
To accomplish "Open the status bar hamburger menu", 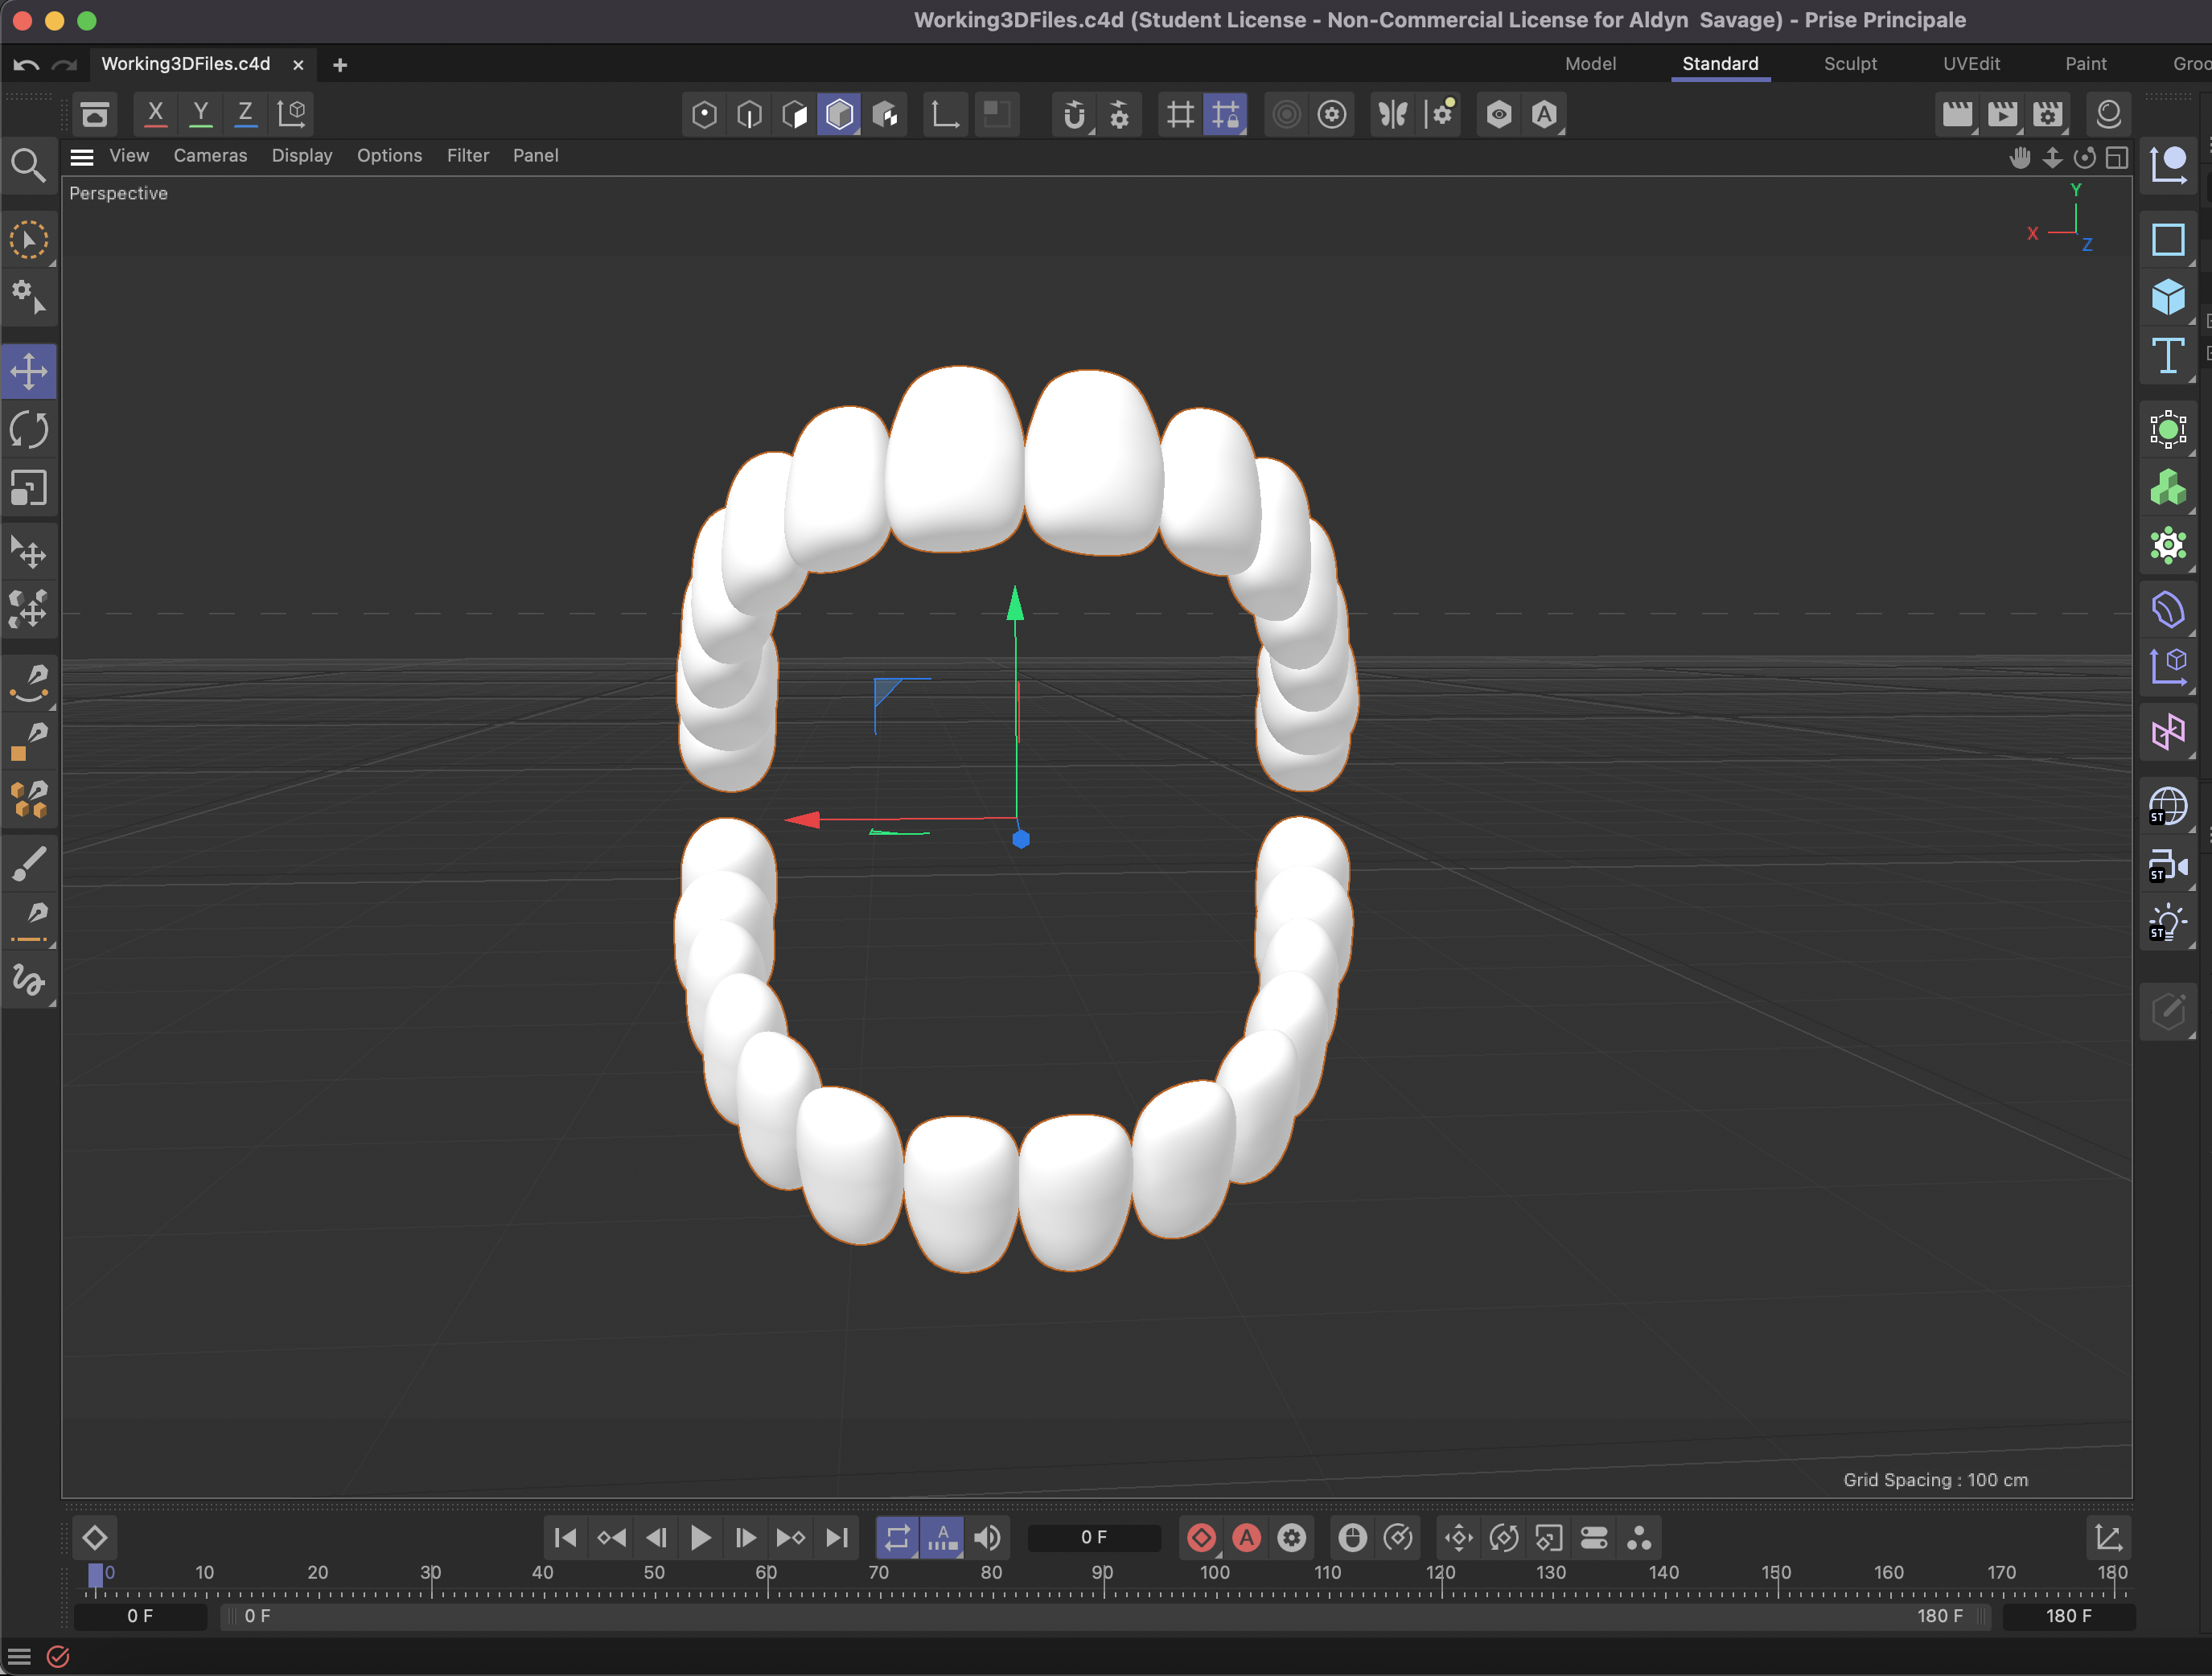I will [x=19, y=1657].
